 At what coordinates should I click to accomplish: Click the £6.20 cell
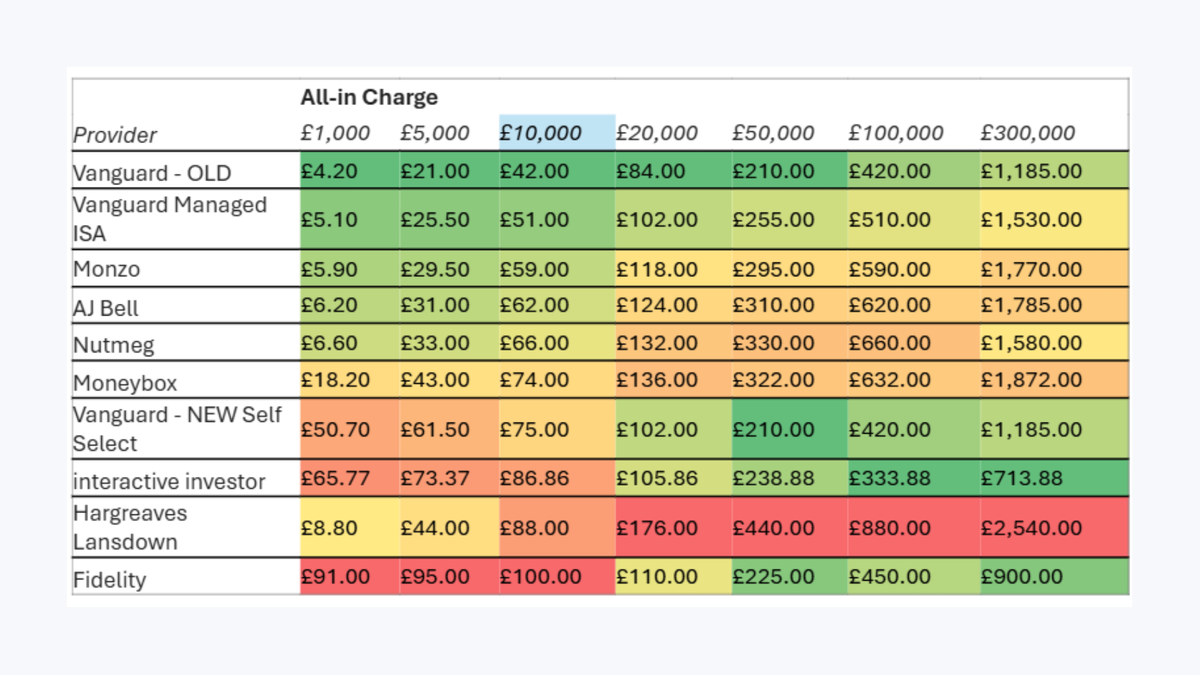(x=349, y=306)
